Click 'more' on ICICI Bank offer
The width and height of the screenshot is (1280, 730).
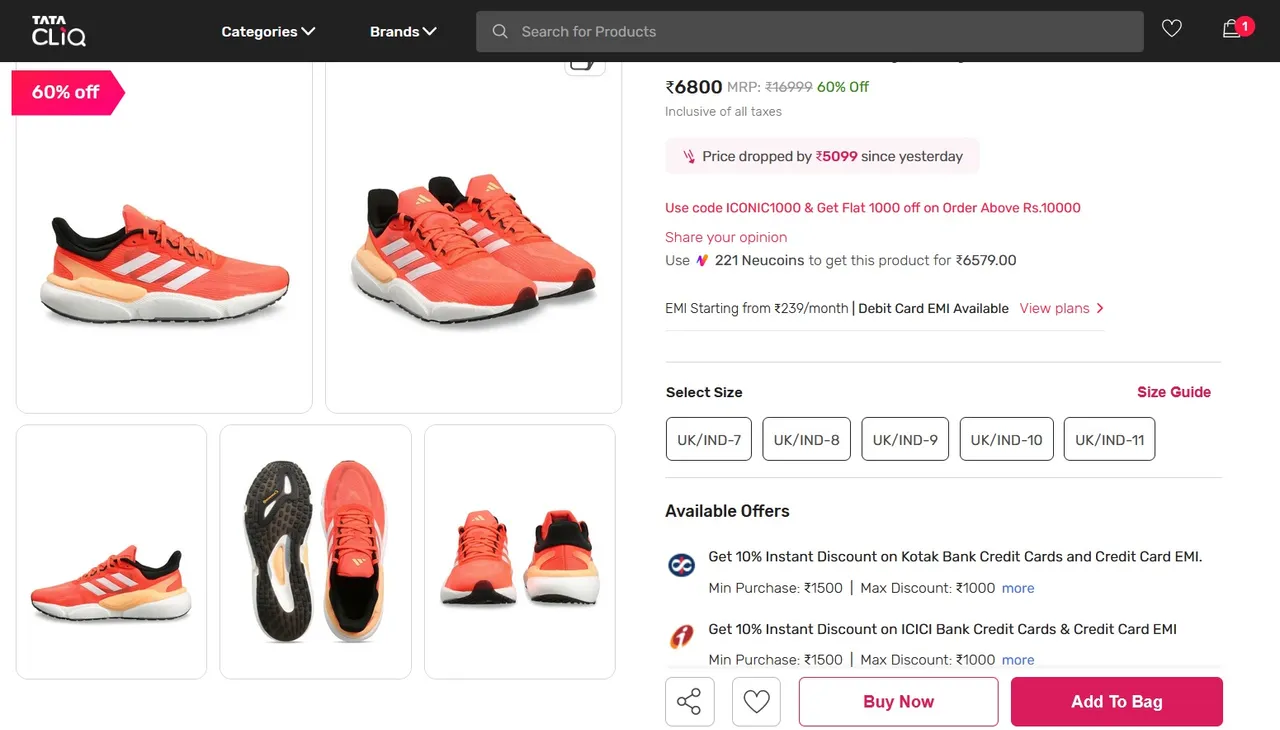click(x=1018, y=660)
